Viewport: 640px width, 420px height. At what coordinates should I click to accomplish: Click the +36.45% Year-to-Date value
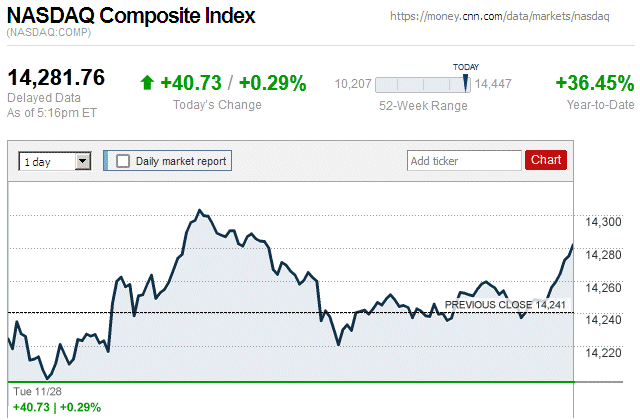(x=594, y=83)
